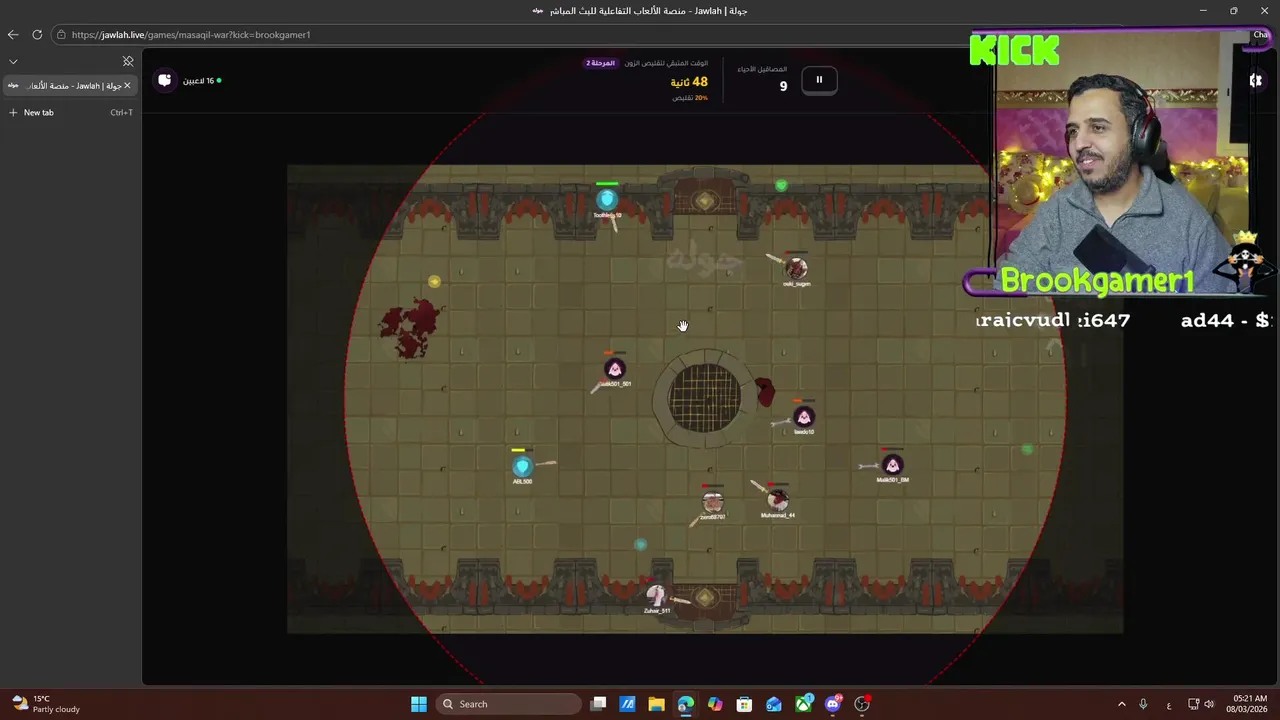Click the taskbar Search box
1280x720 pixels.
[510, 704]
